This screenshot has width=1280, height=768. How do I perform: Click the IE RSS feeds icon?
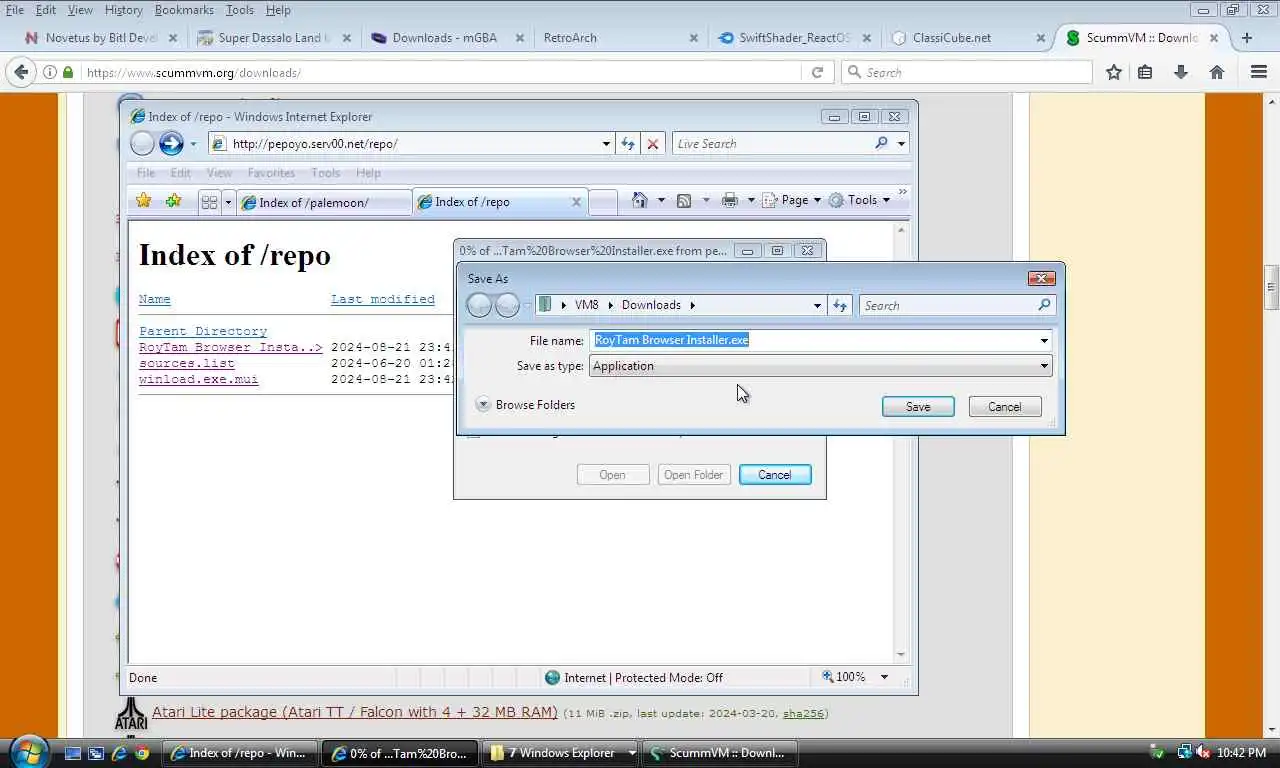tap(684, 200)
